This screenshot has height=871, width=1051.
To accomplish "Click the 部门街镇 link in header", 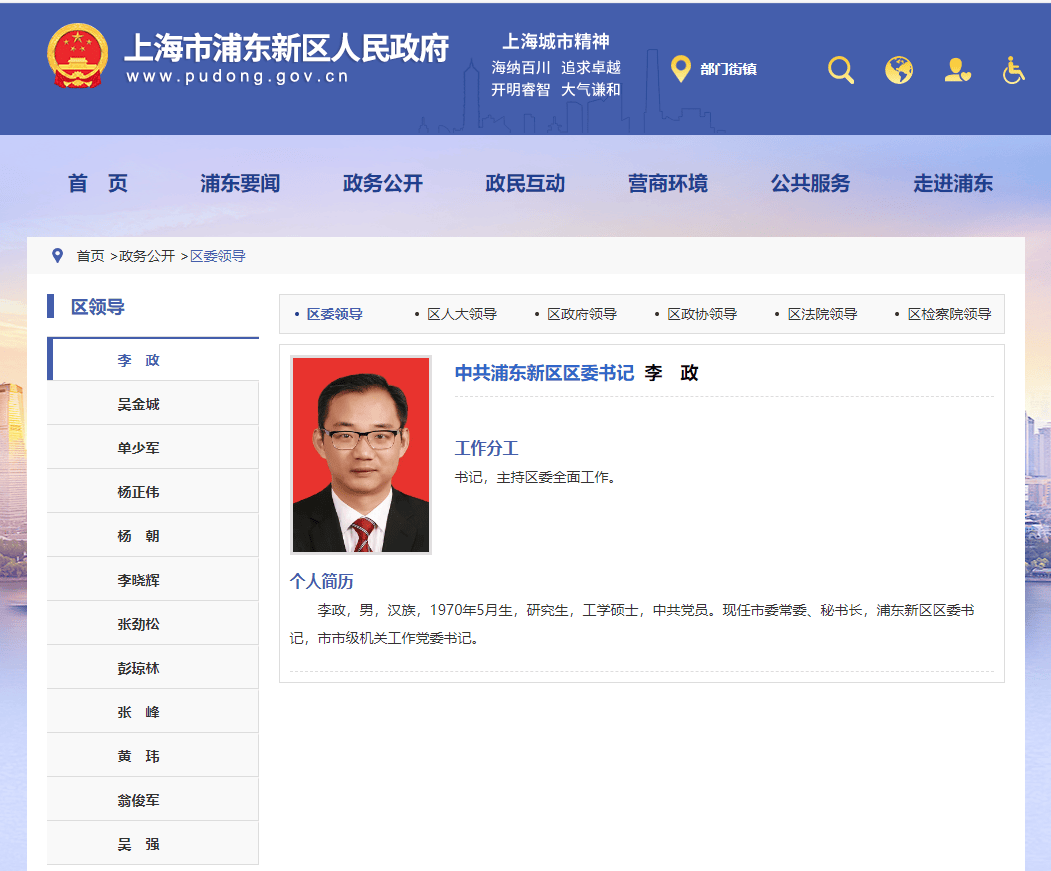I will [728, 69].
